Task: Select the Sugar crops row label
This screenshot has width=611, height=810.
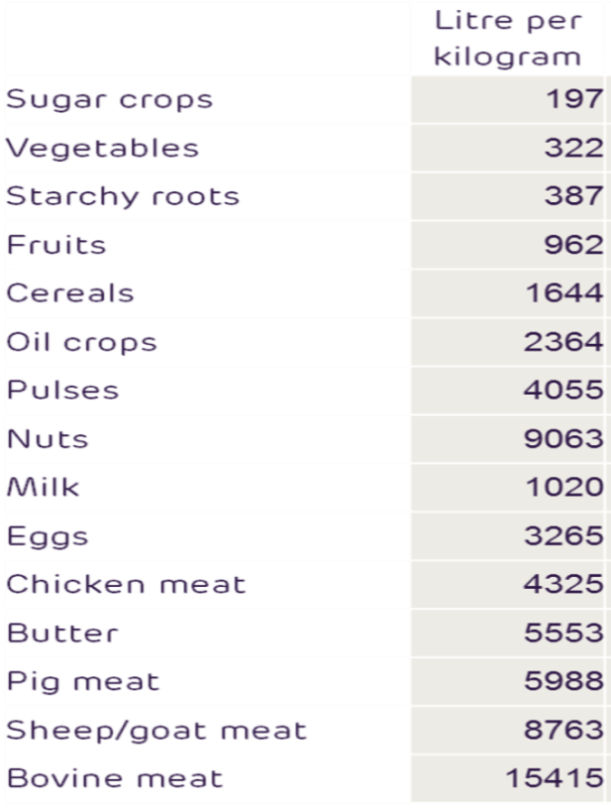Action: click(109, 100)
